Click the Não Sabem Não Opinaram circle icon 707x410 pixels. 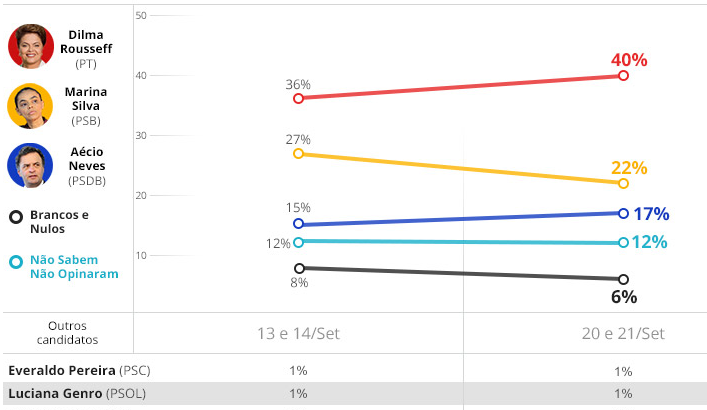point(15,262)
